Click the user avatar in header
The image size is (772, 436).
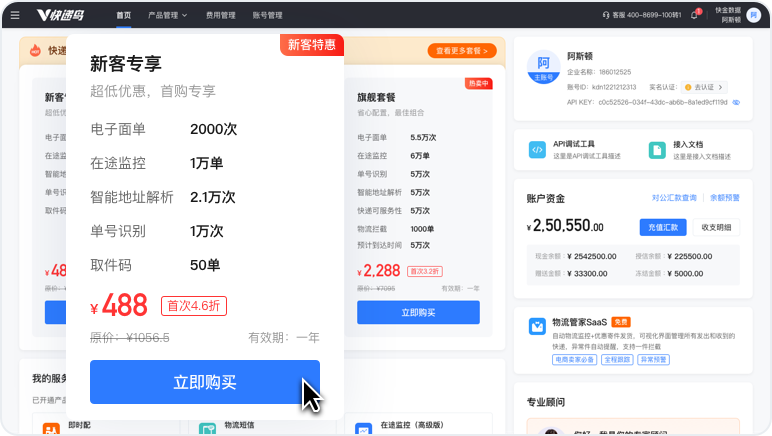(x=753, y=15)
